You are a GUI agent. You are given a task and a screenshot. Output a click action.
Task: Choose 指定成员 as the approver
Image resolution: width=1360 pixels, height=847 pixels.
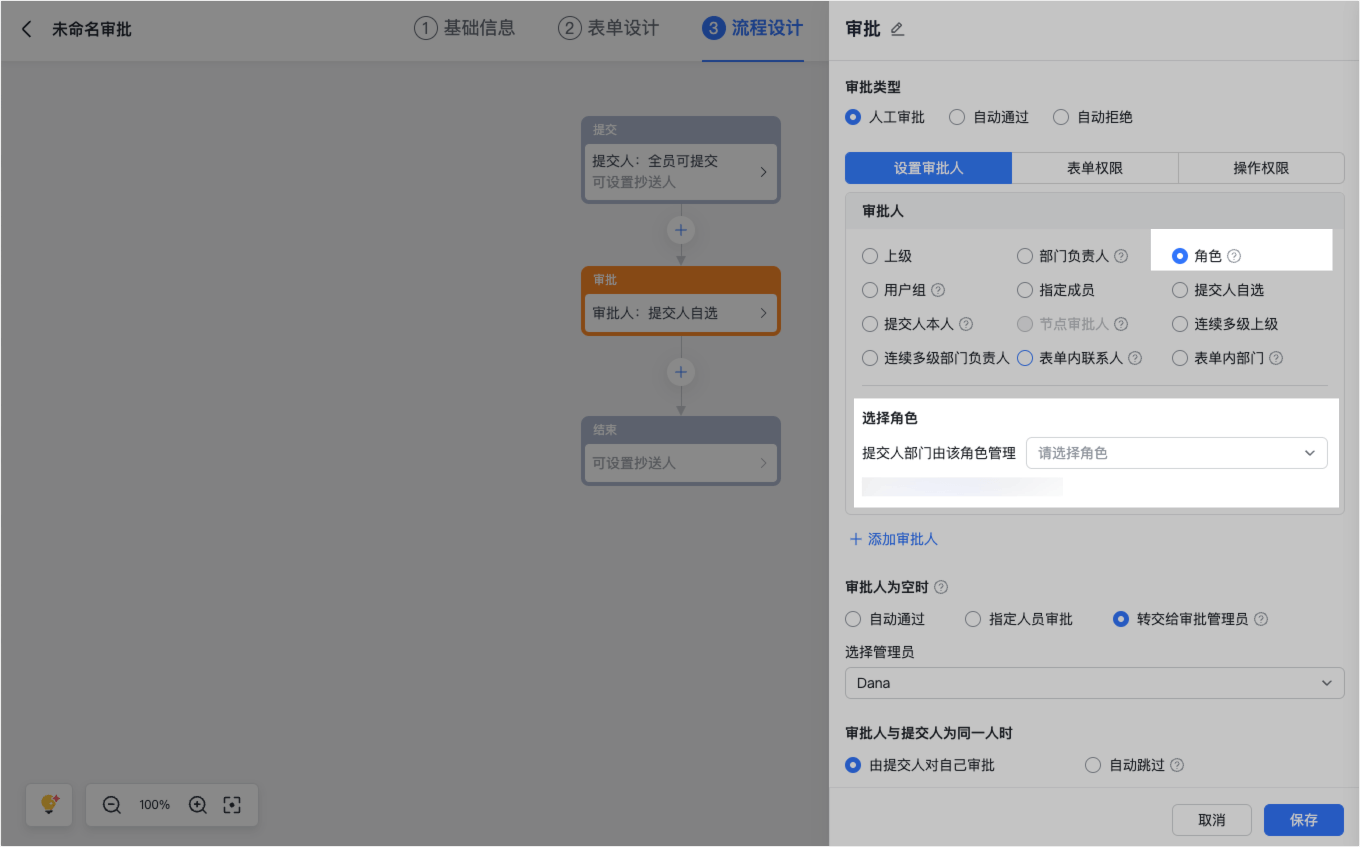1025,290
